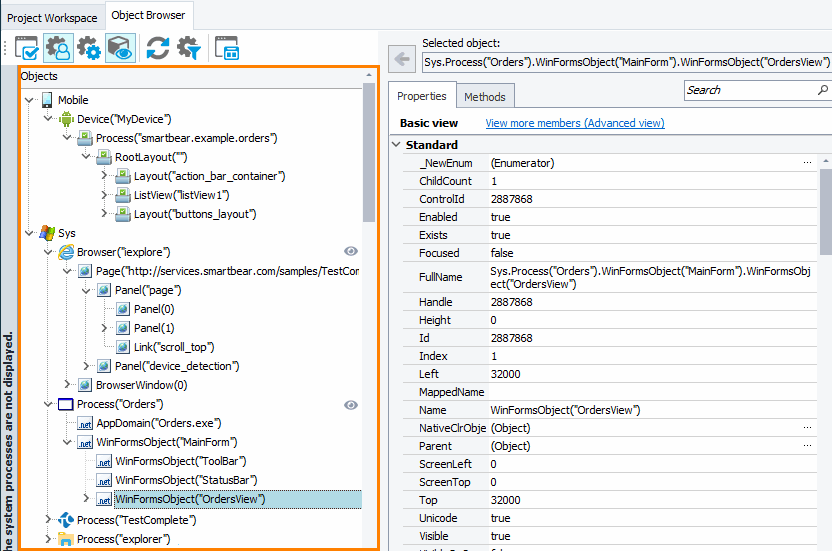
Task: Click the gear-with-user processes toolbar icon
Action: tap(58, 47)
